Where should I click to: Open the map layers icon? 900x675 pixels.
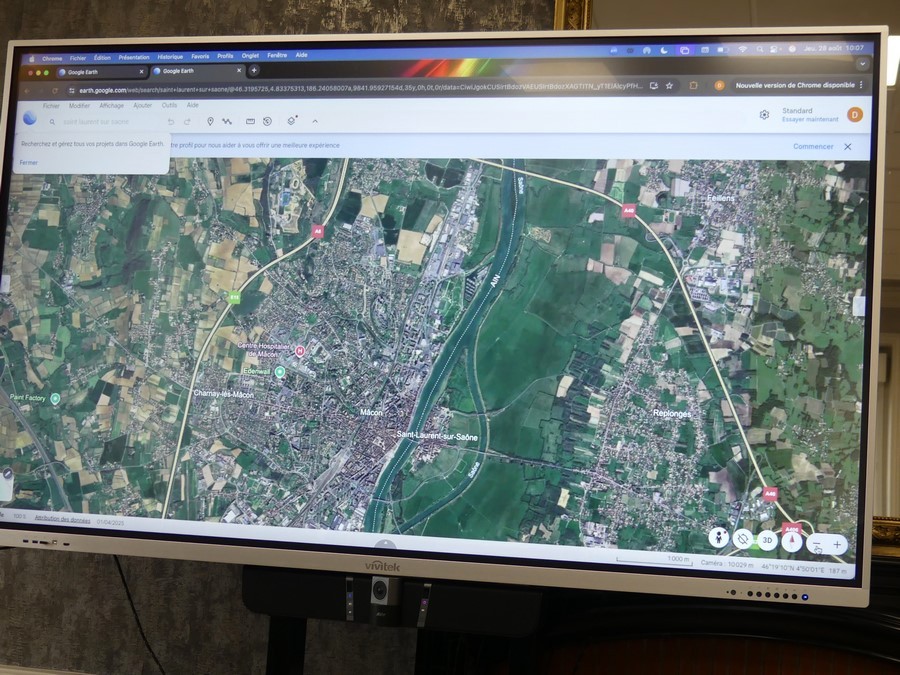292,121
